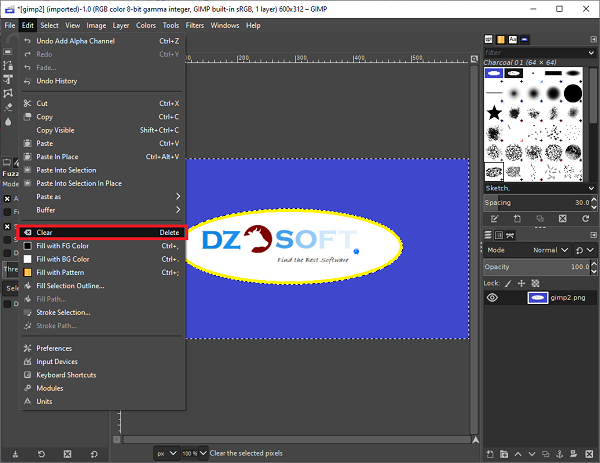Screen dimensions: 600x463
Task: Select large solid black circle brush
Action: (573, 93)
